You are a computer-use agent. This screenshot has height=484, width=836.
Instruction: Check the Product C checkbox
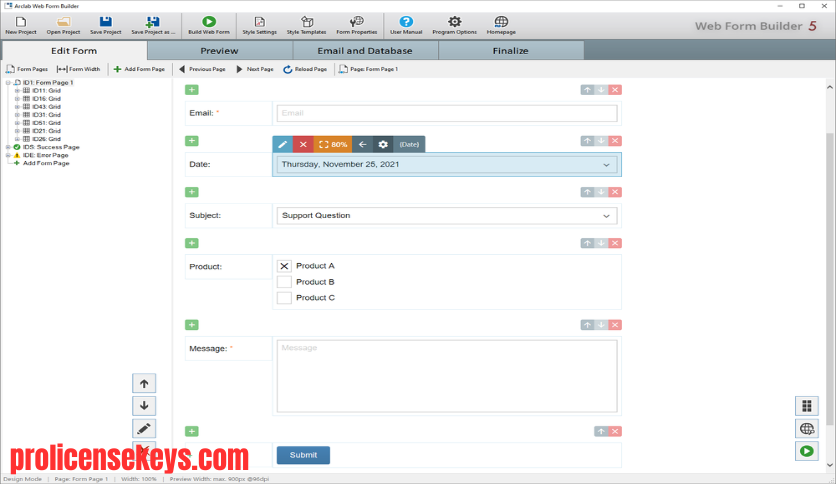[284, 298]
